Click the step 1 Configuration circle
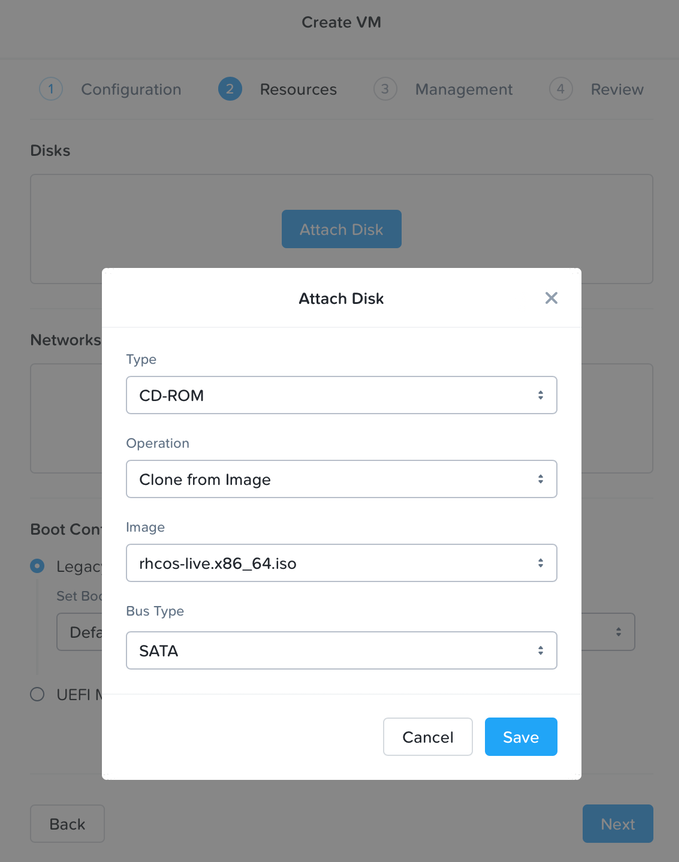Viewport: 679px width, 862px height. click(51, 89)
